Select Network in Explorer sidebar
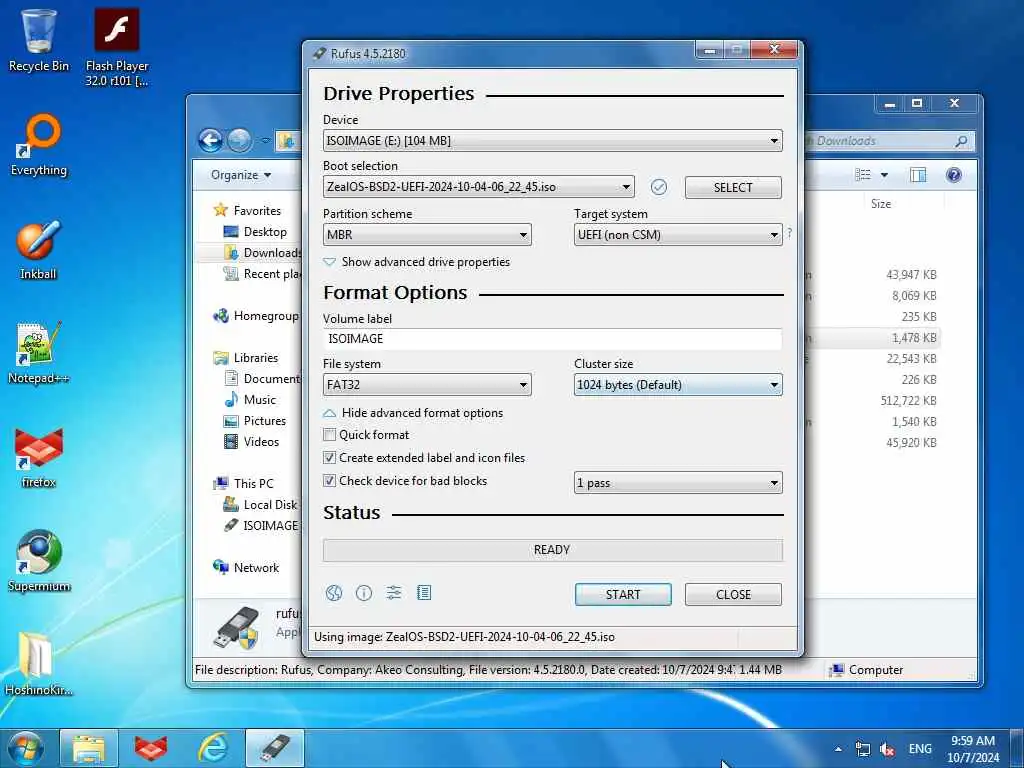This screenshot has width=1024, height=768. [x=246, y=568]
